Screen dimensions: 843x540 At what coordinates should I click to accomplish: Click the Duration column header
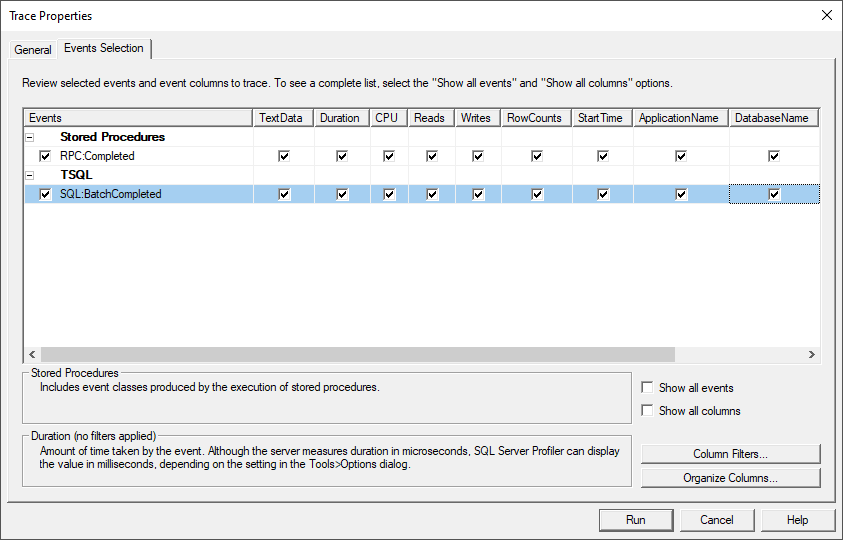pos(342,118)
